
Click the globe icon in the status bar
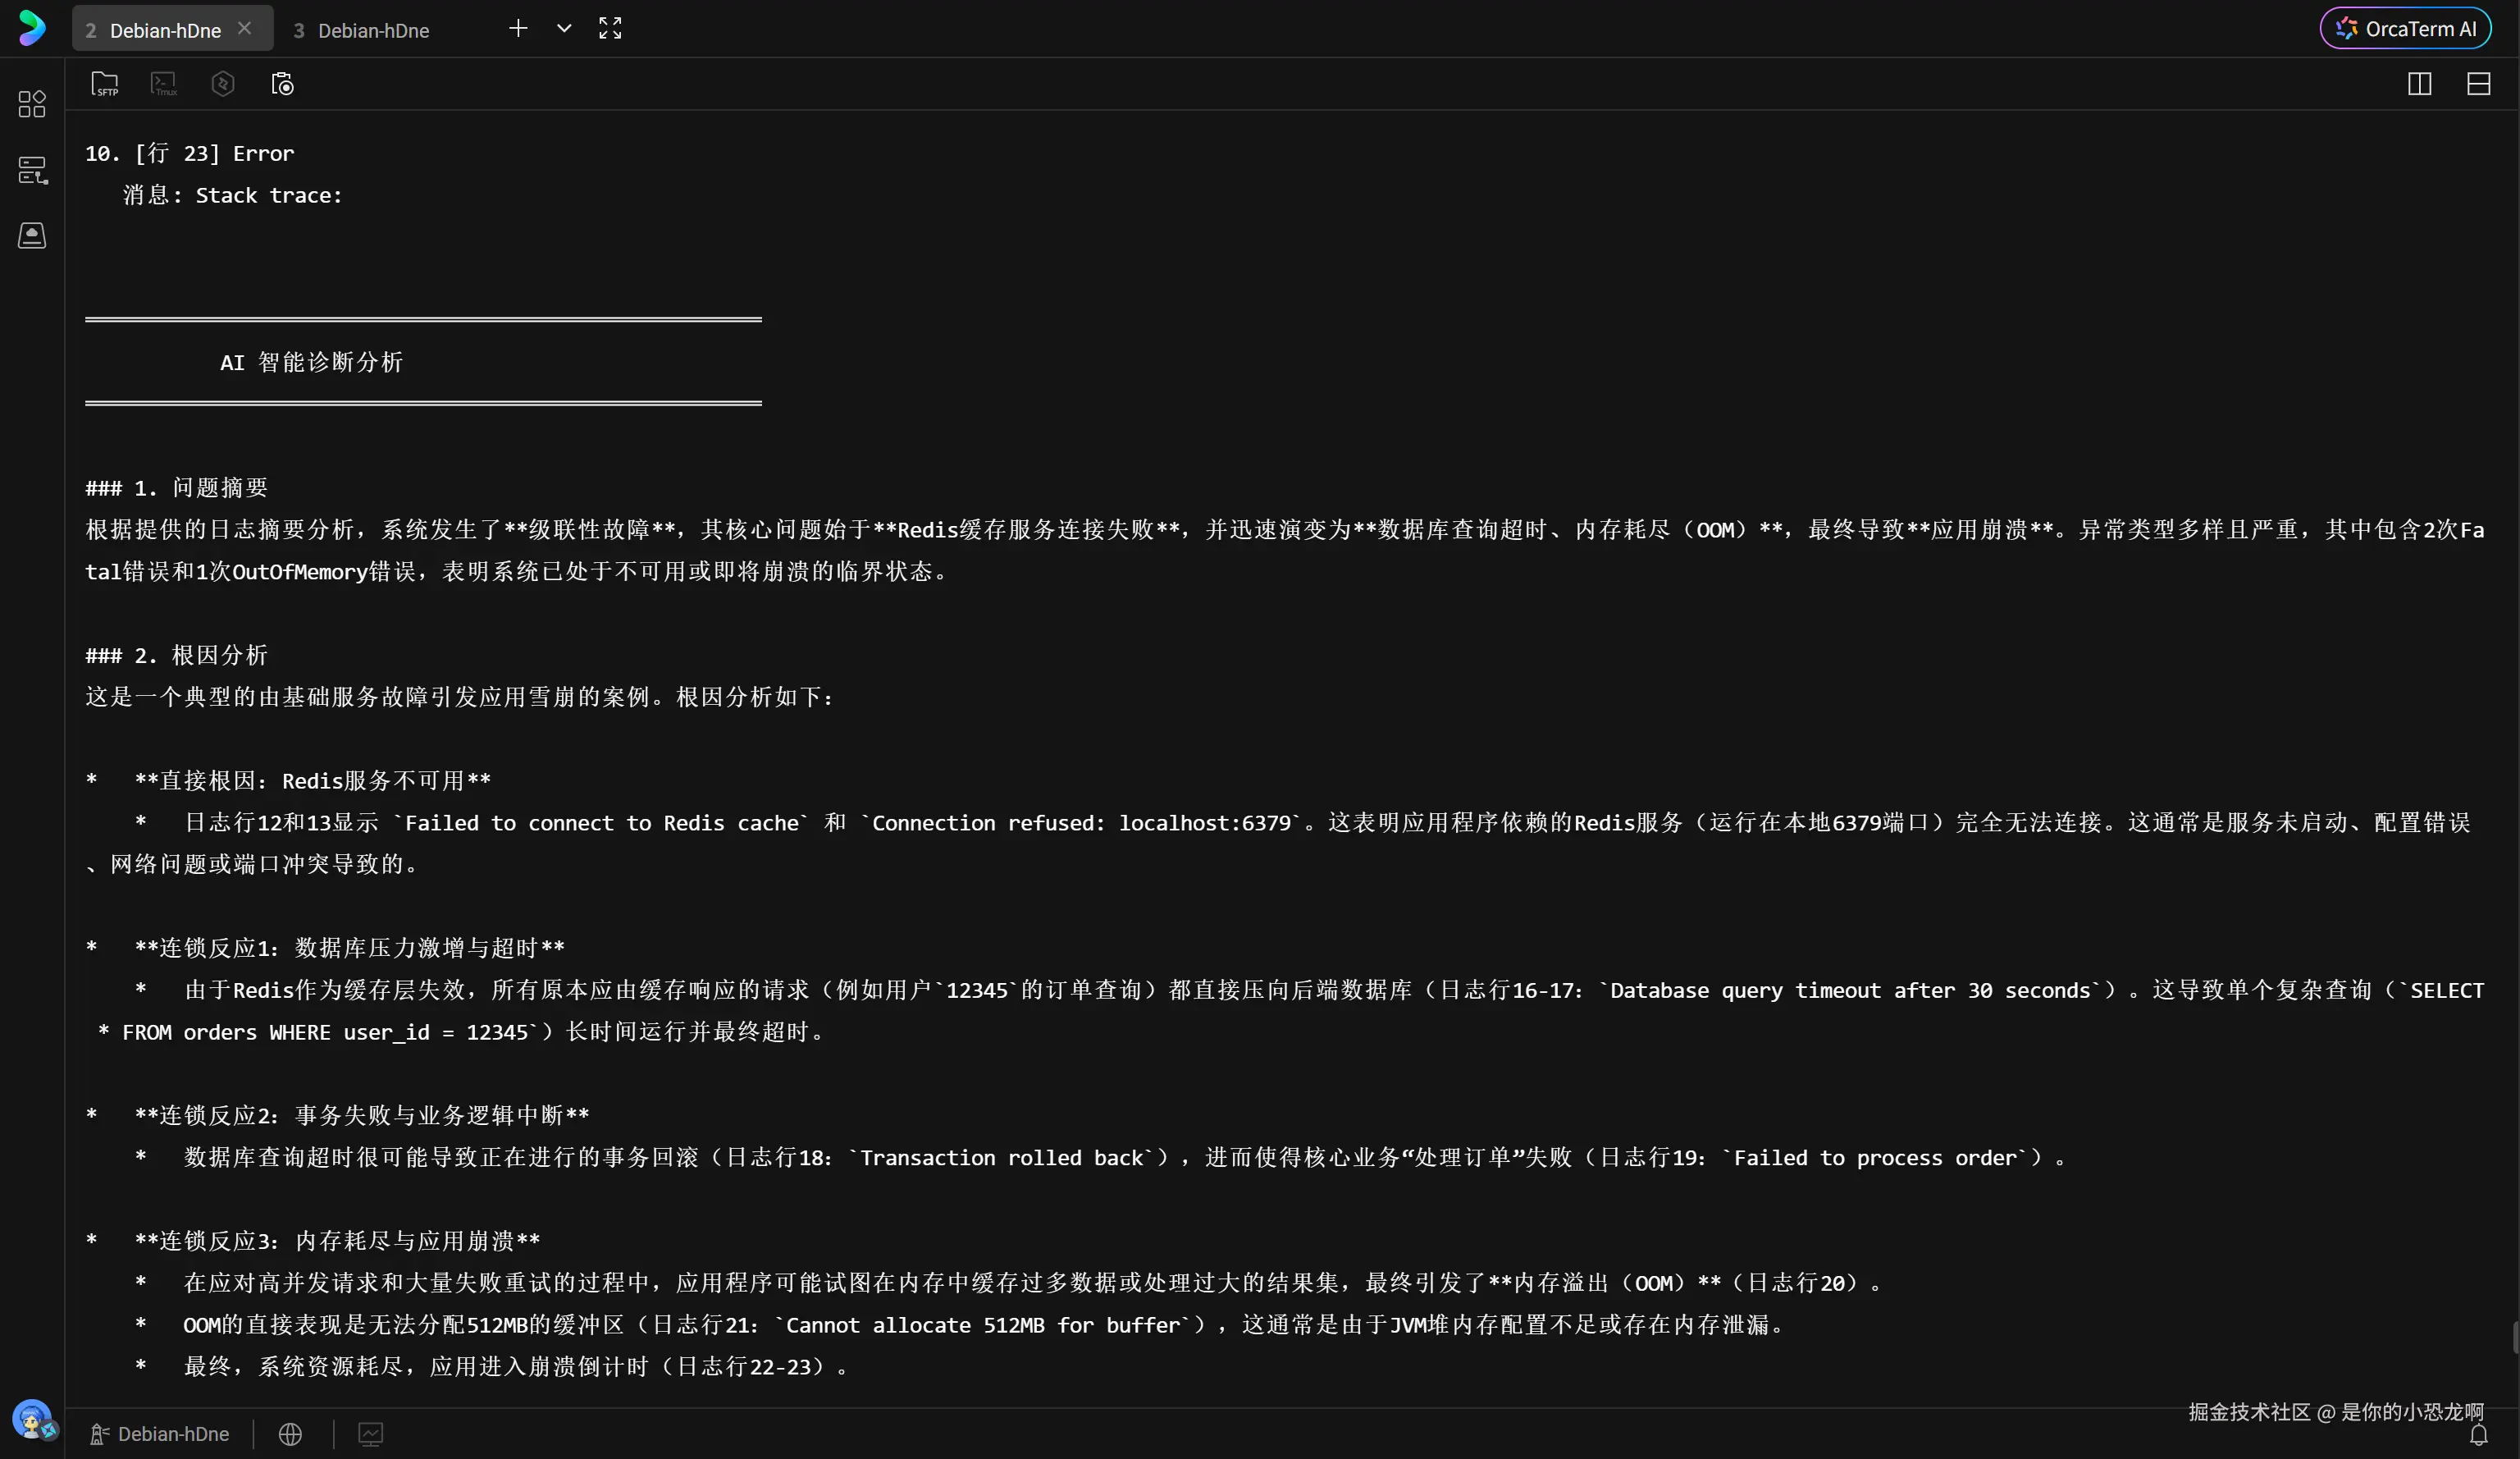point(290,1434)
